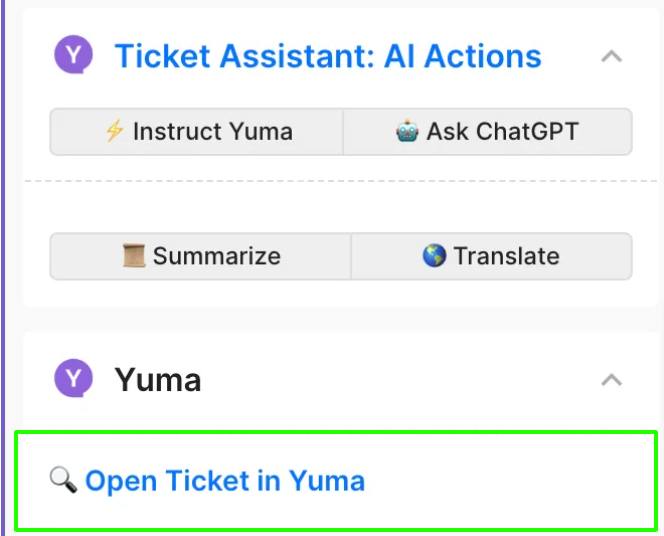Click the purple vertical bar at the left edge
The width and height of the screenshot is (664, 536).
3,268
